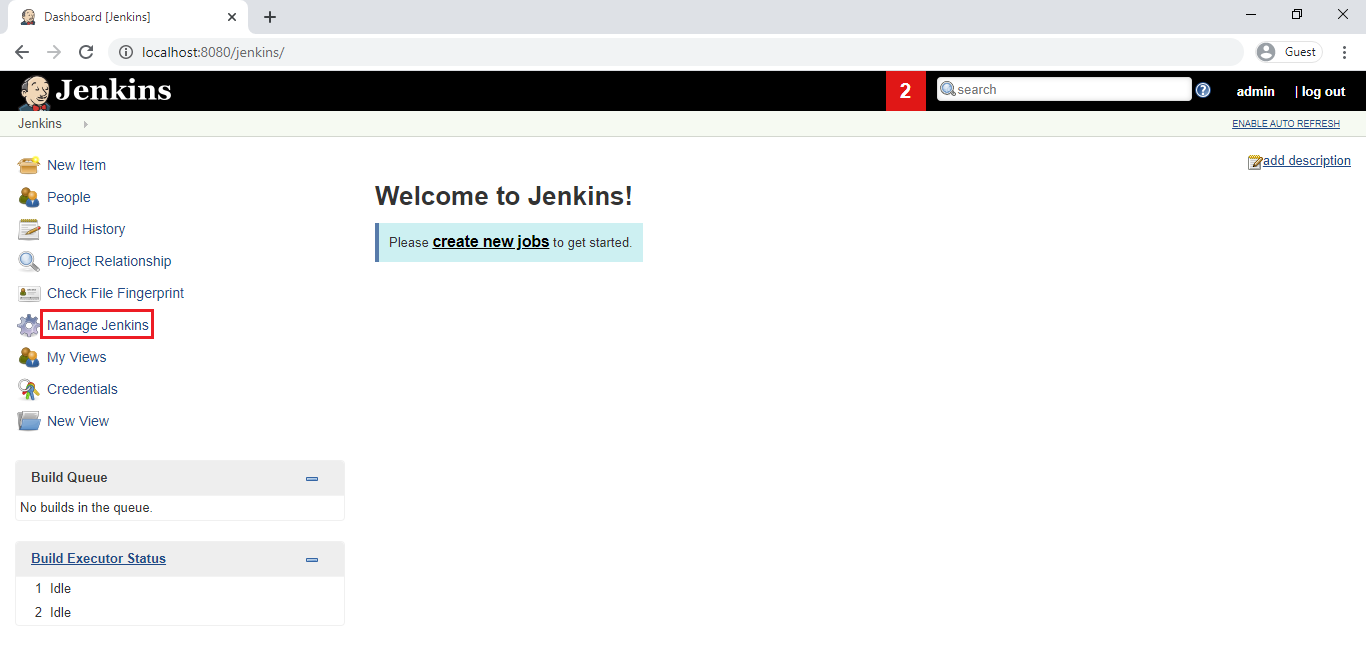Click the site information icon in address bar
Viewport: 1366px width, 647px height.
click(x=126, y=52)
